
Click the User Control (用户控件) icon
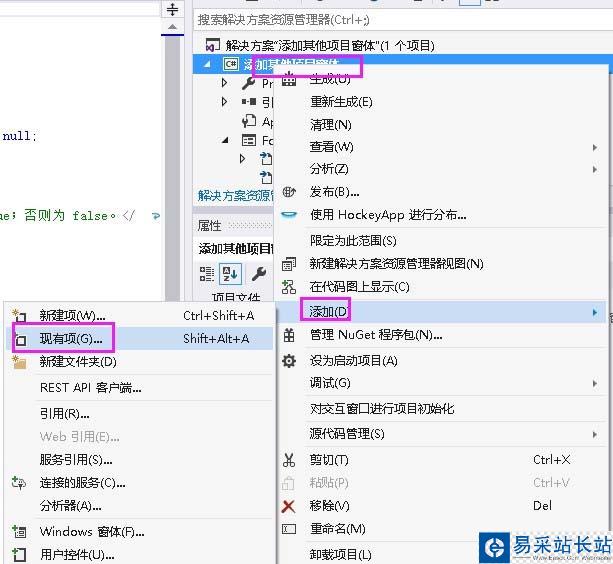pos(19,555)
